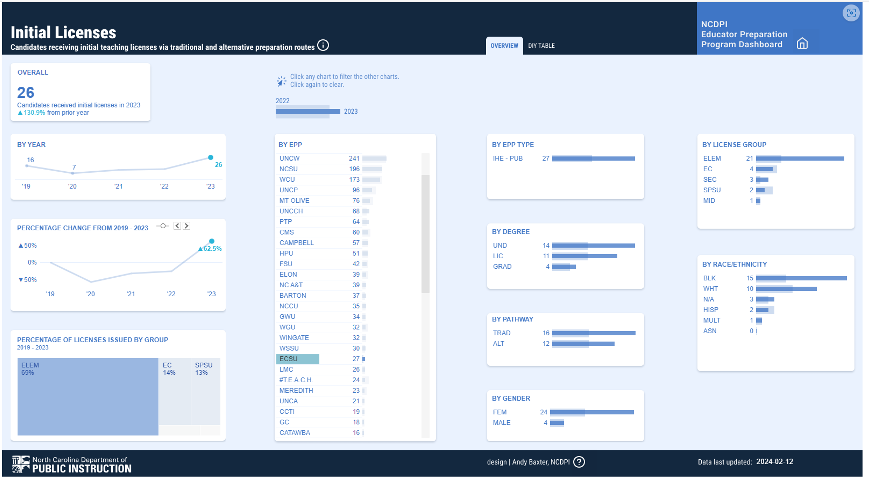Select the highlighted ECSU row in By EPP
This screenshot has width=870, height=478.
coord(298,358)
